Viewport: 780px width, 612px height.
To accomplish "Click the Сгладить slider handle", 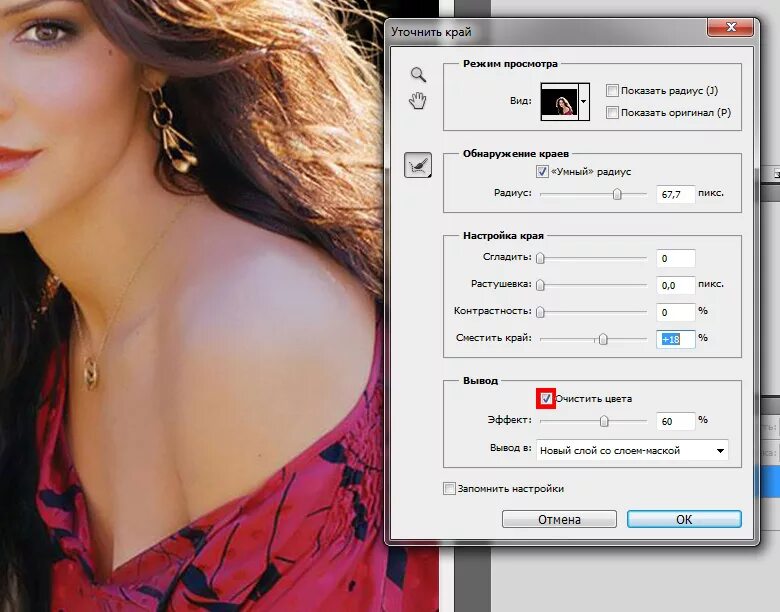I will tap(541, 258).
